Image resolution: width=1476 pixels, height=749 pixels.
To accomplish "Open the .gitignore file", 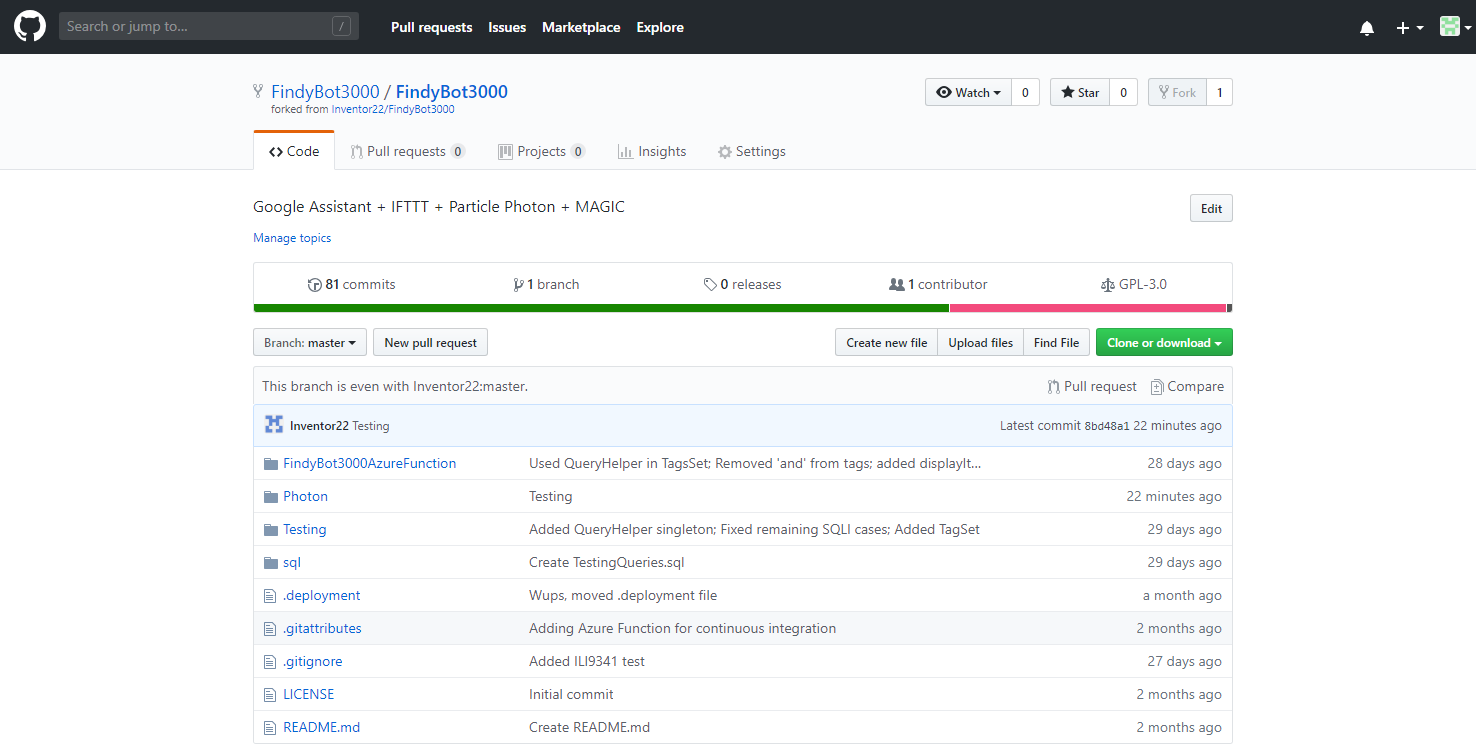I will (x=312, y=661).
